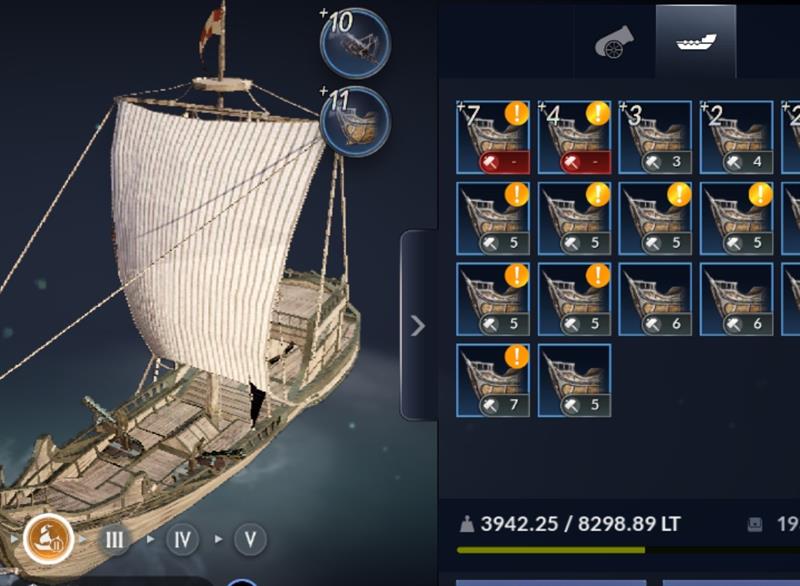Viewport: 800px width, 586px height.
Task: Click the warning badge on the +7 hull
Action: click(x=516, y=113)
